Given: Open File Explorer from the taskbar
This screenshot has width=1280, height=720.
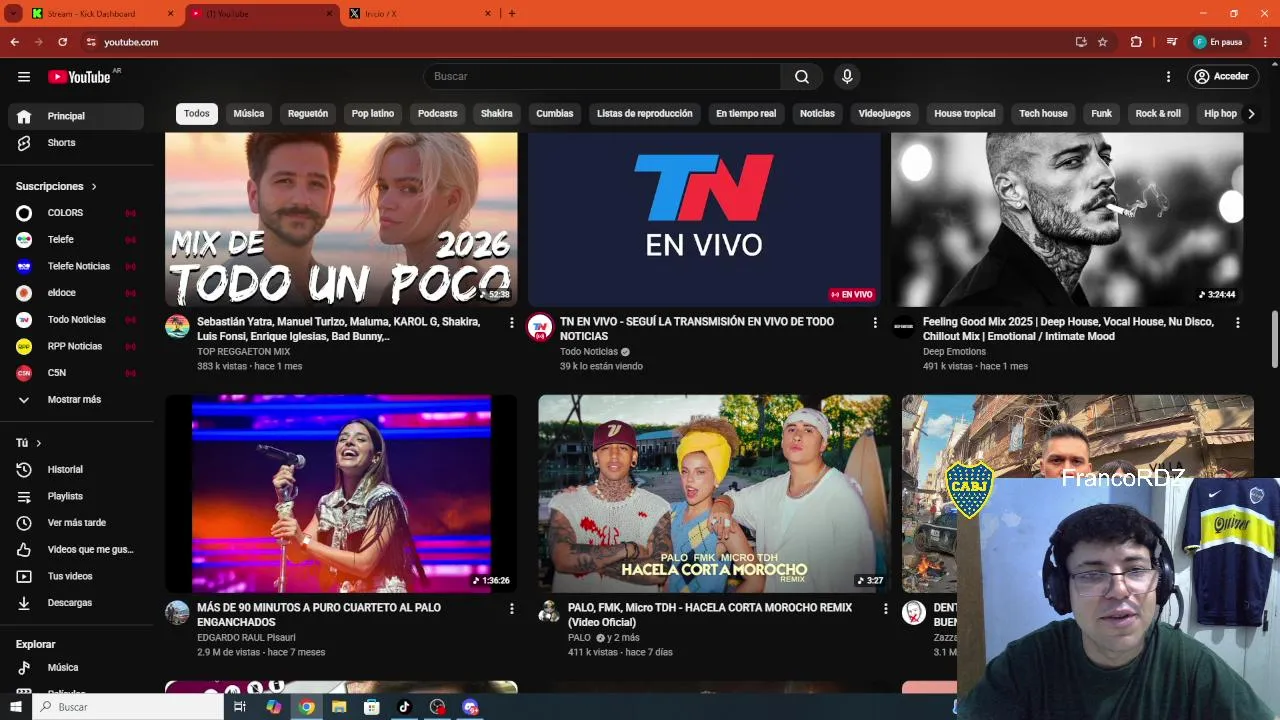Looking at the screenshot, I should point(339,707).
